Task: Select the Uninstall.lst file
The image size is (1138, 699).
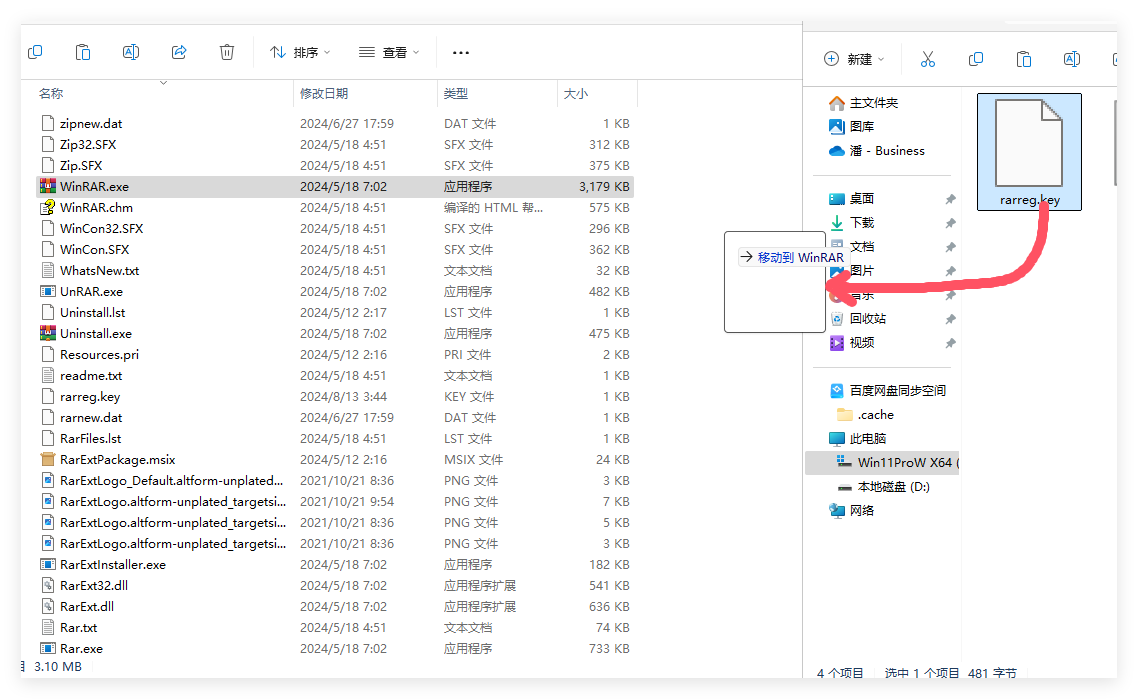Action: [92, 313]
